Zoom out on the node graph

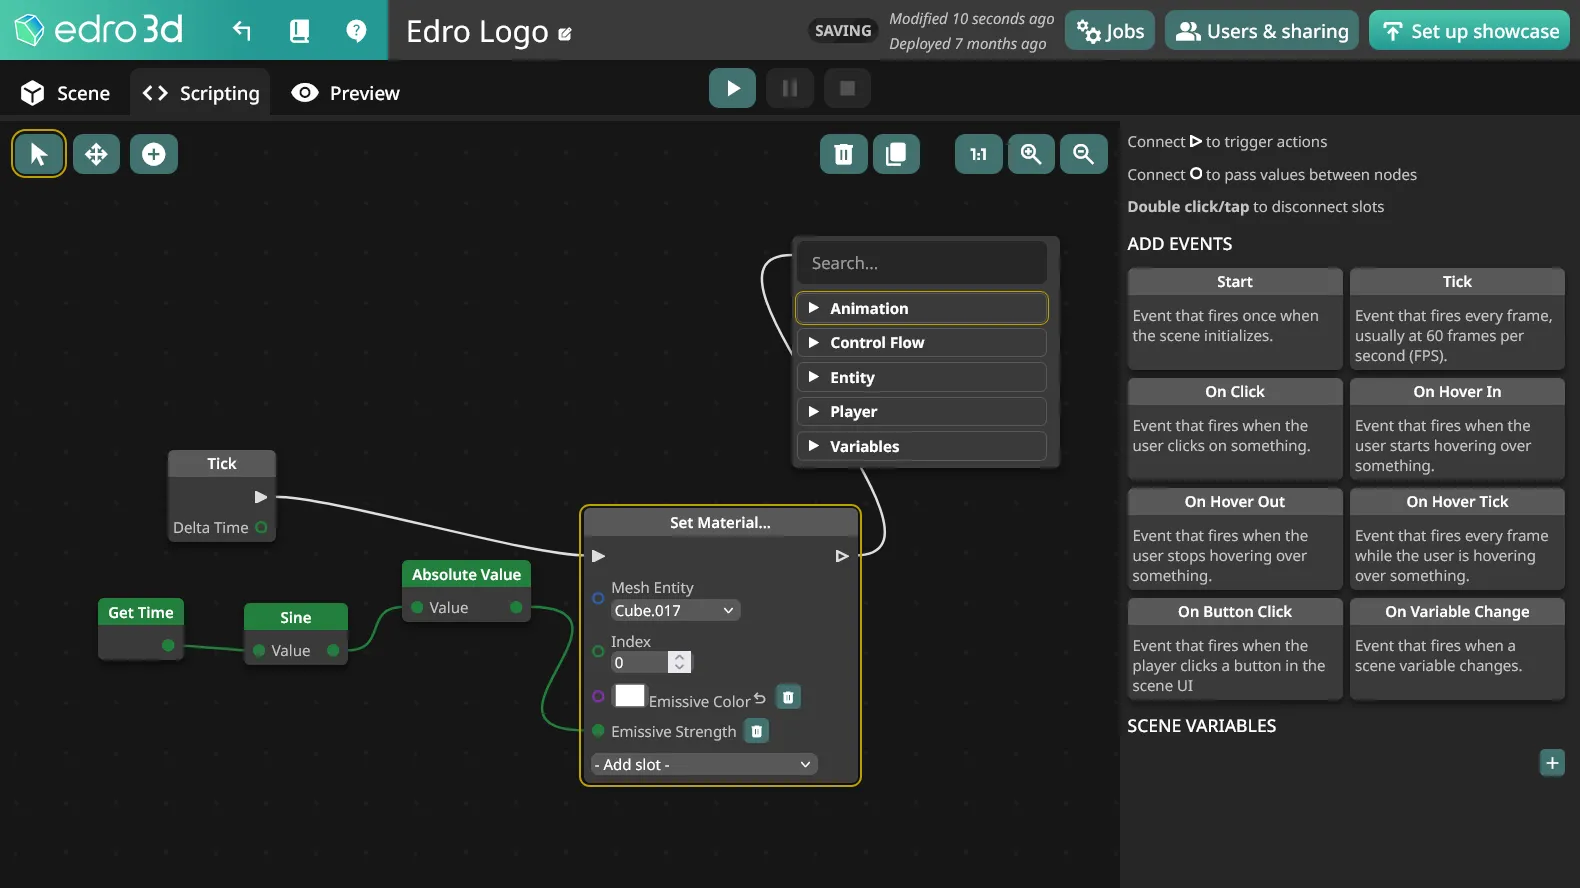(x=1084, y=154)
